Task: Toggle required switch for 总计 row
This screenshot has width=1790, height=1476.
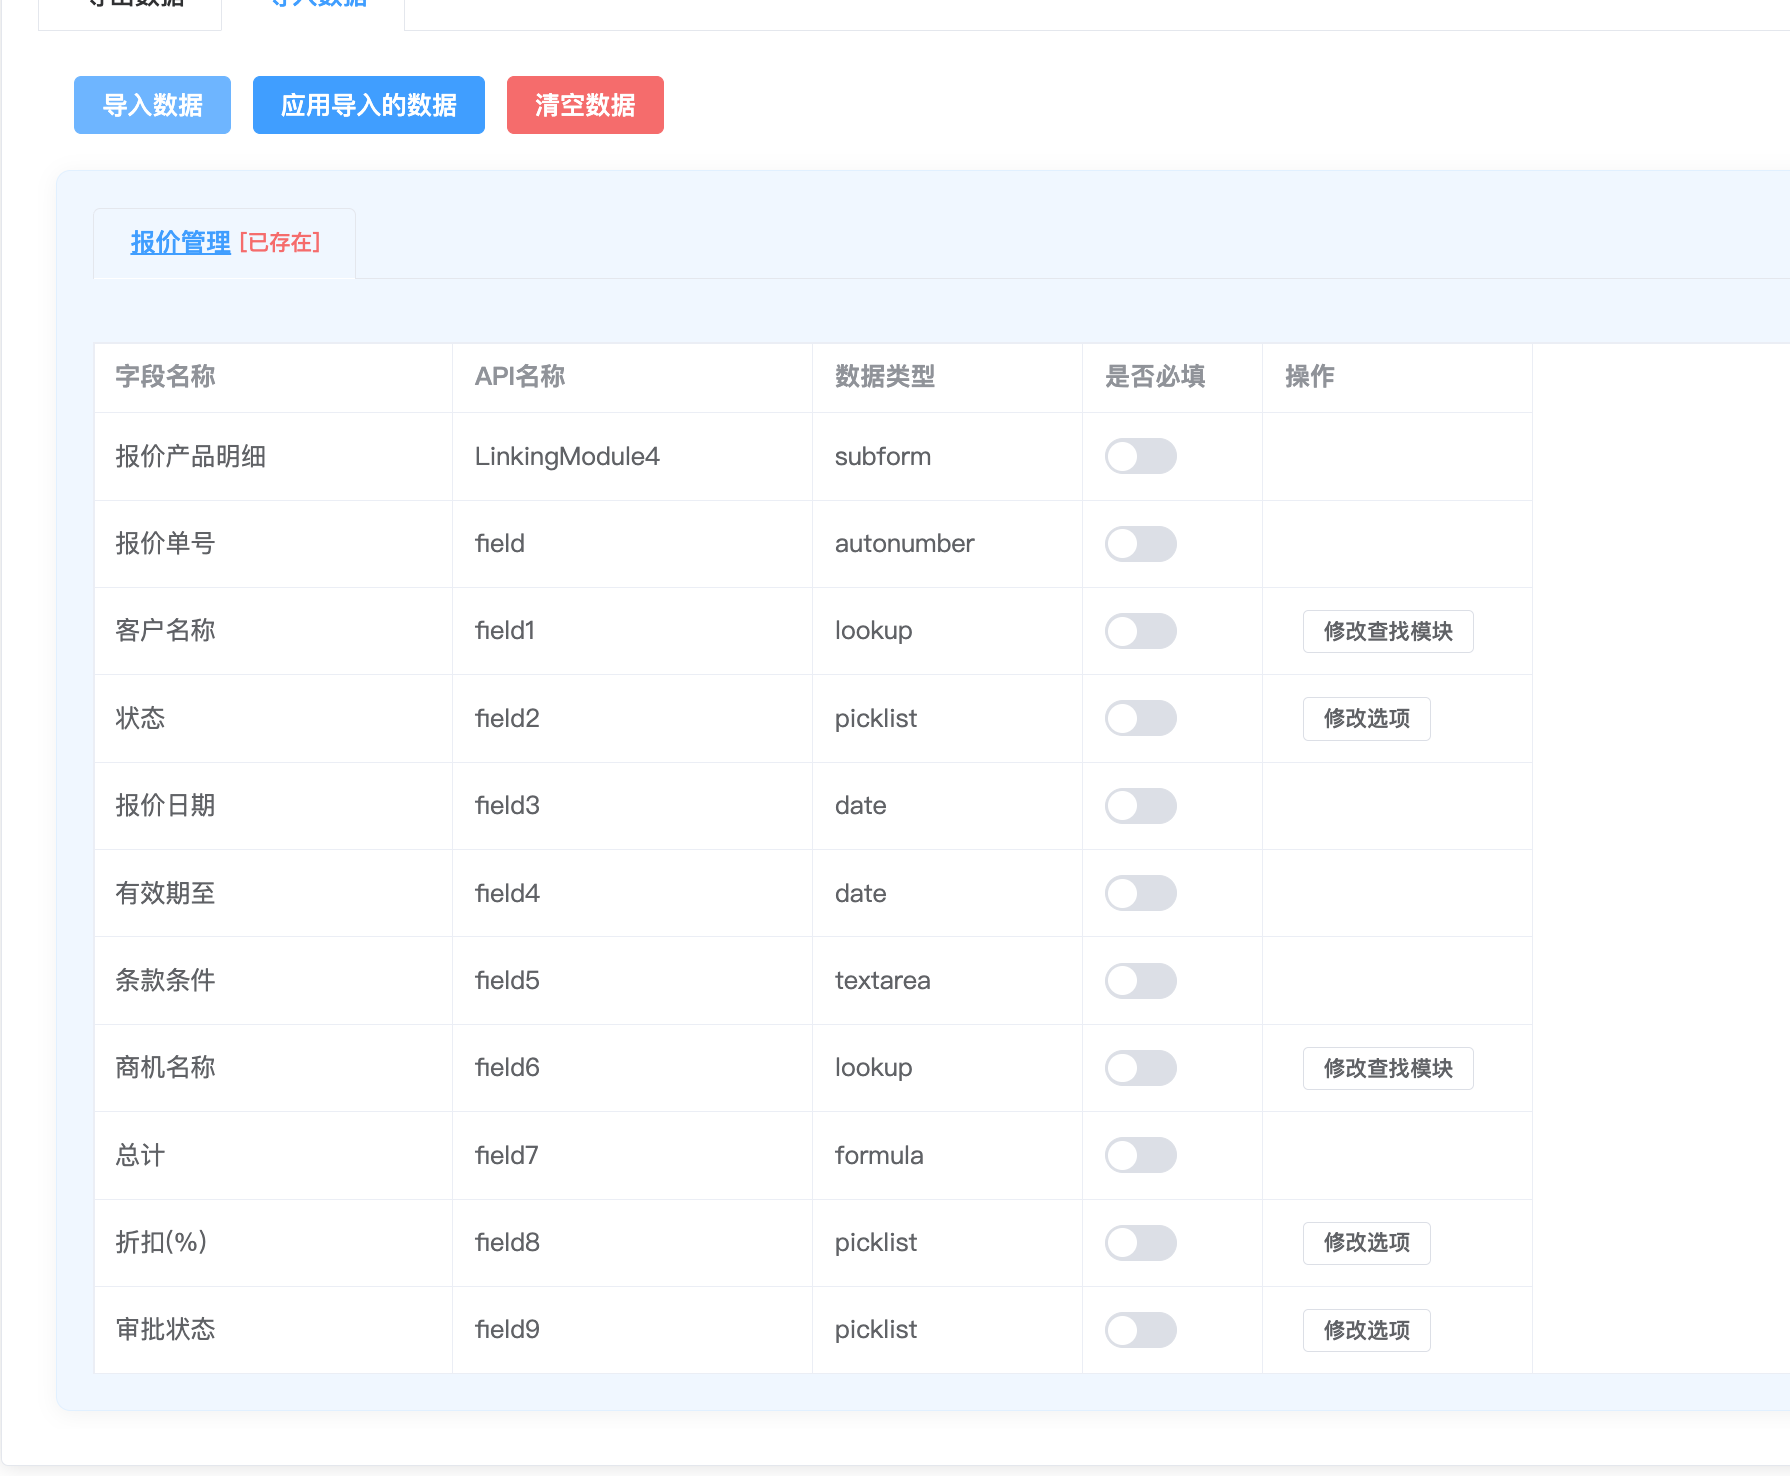Action: (x=1140, y=1155)
